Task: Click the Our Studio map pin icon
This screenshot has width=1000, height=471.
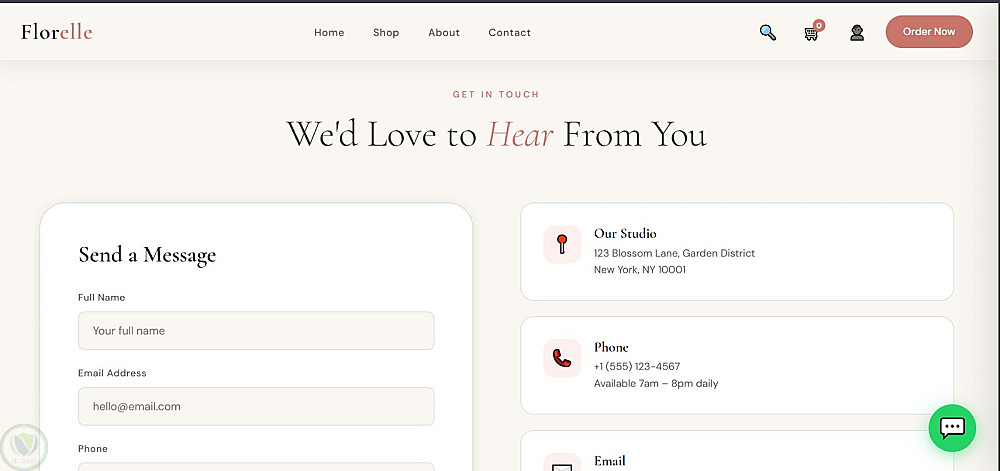Action: [562, 244]
